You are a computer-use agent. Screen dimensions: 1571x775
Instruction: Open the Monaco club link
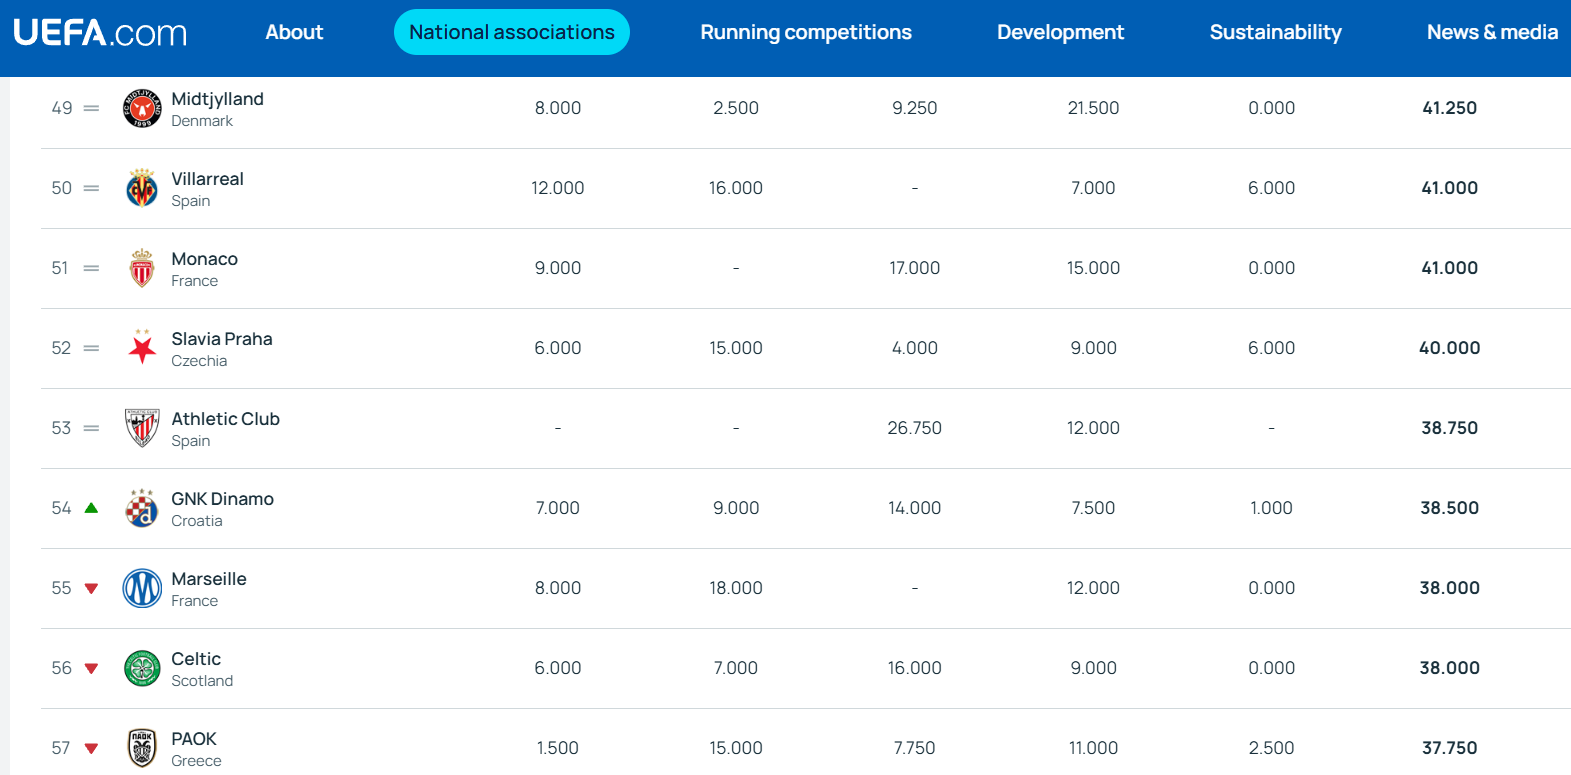point(204,259)
